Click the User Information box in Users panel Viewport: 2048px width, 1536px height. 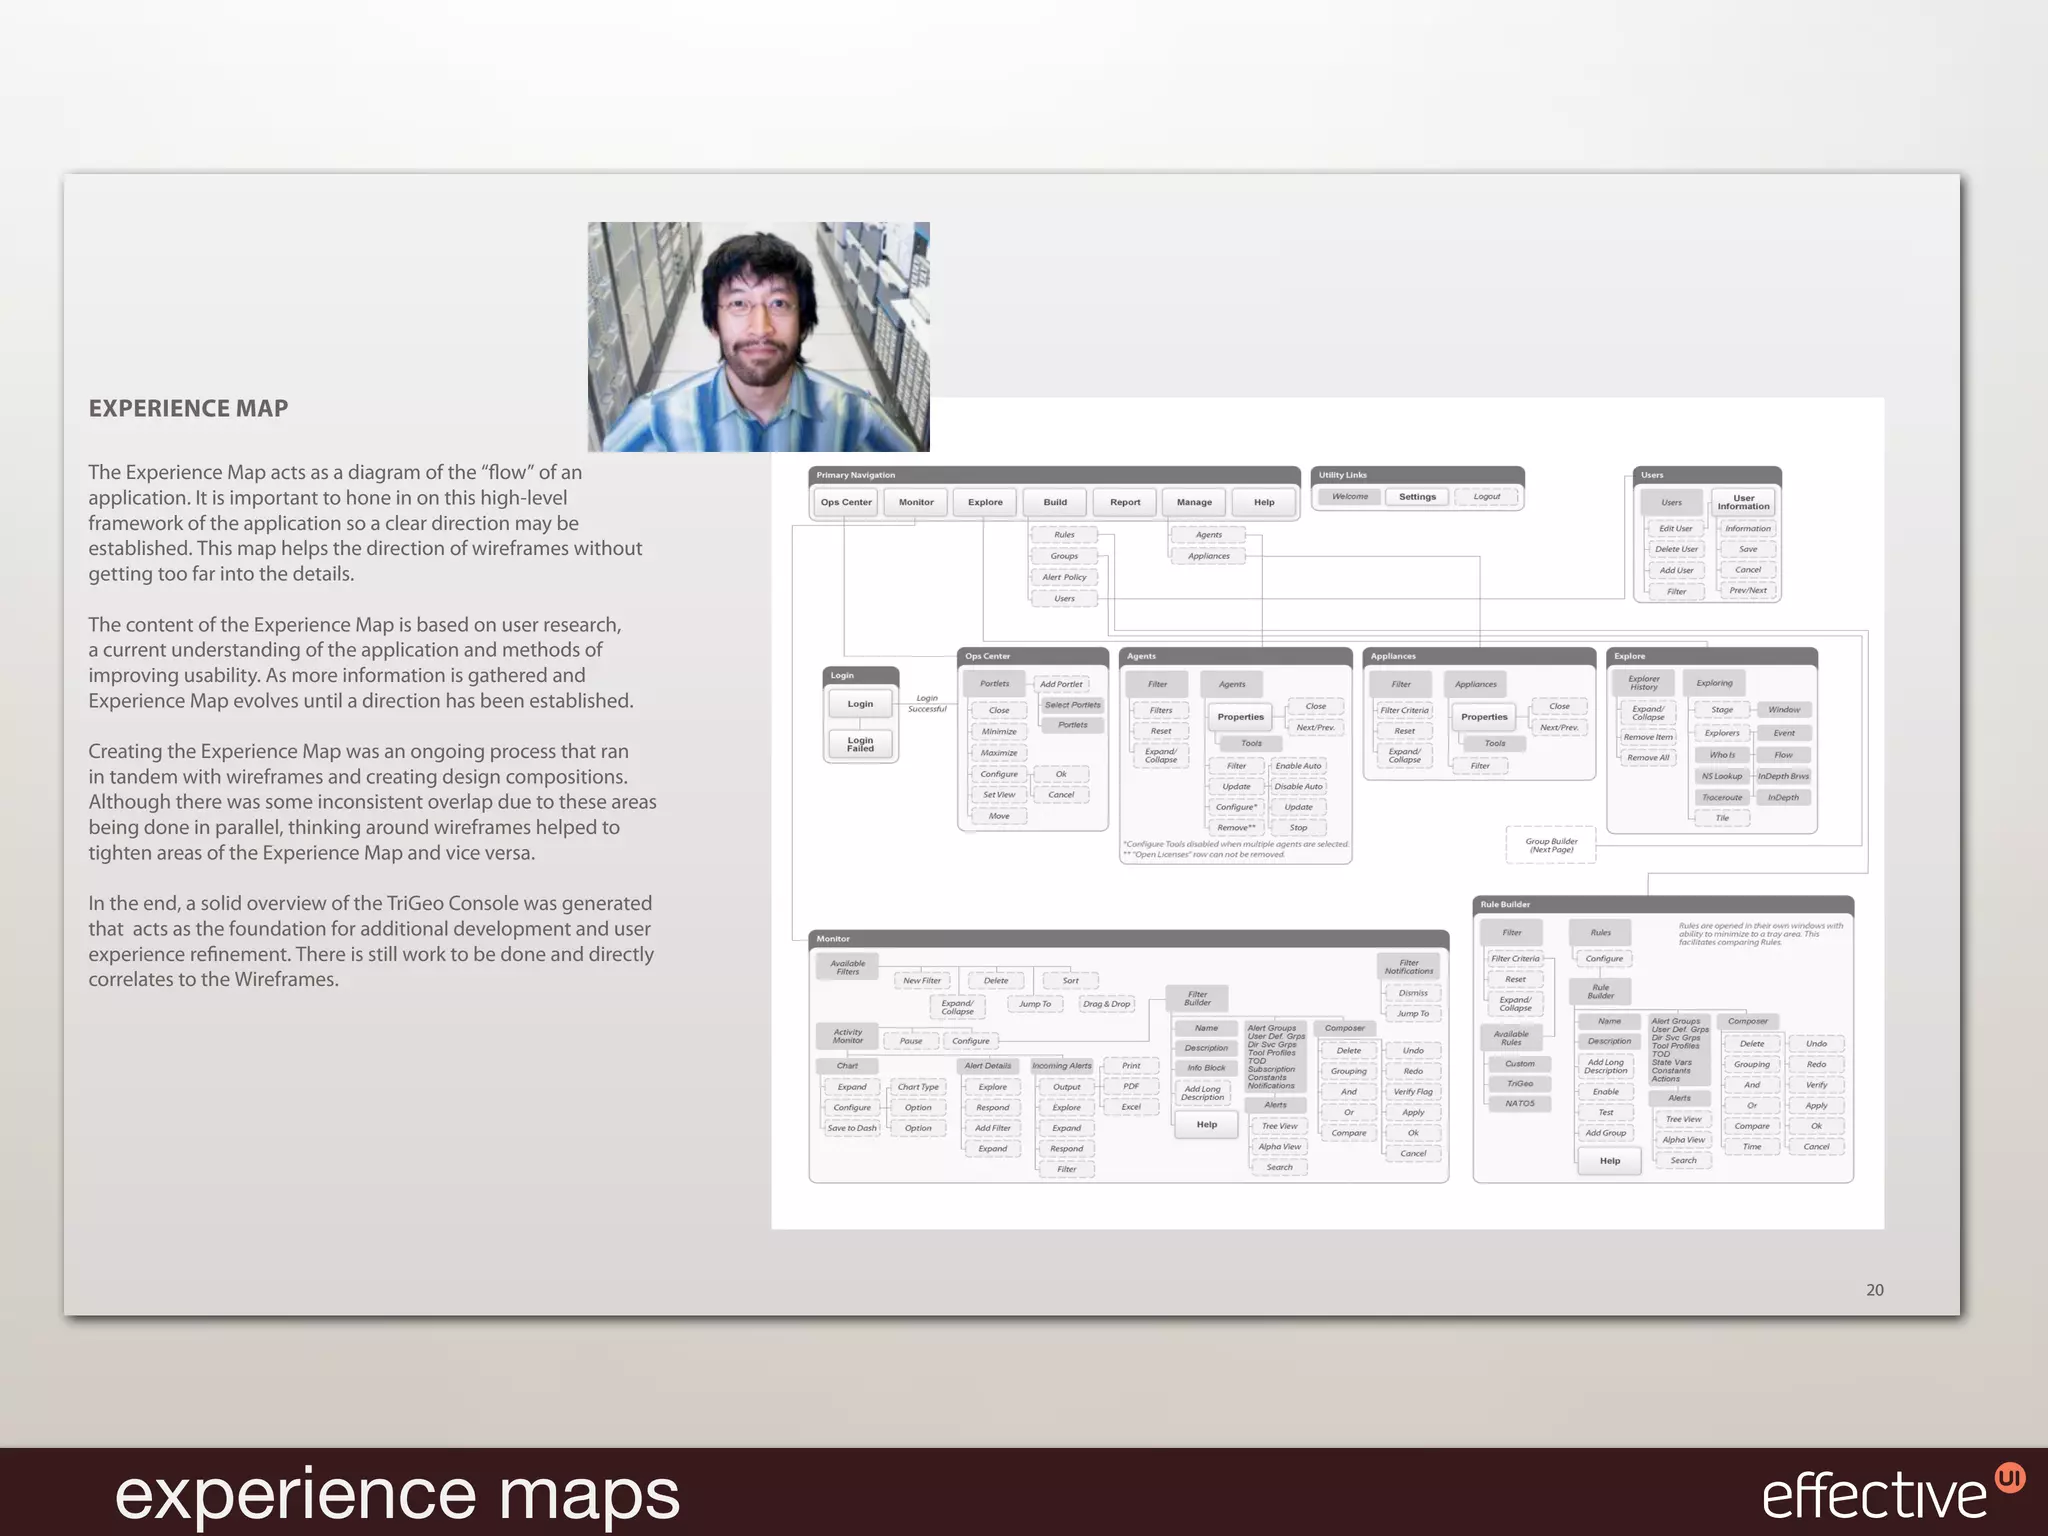(x=1744, y=502)
